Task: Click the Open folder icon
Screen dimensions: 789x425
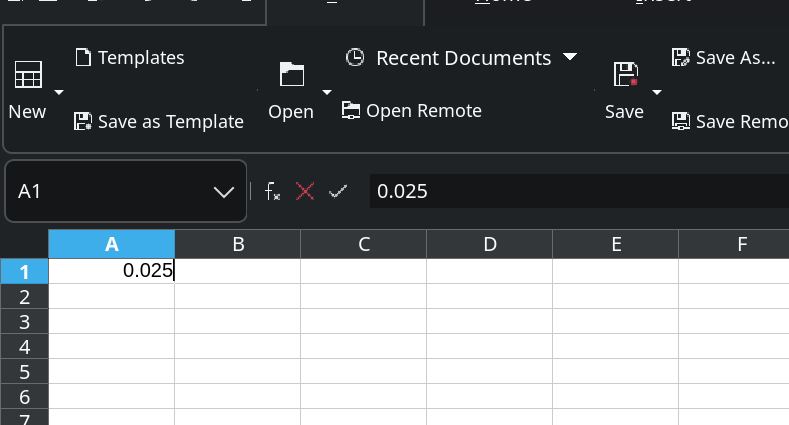Action: [x=291, y=75]
